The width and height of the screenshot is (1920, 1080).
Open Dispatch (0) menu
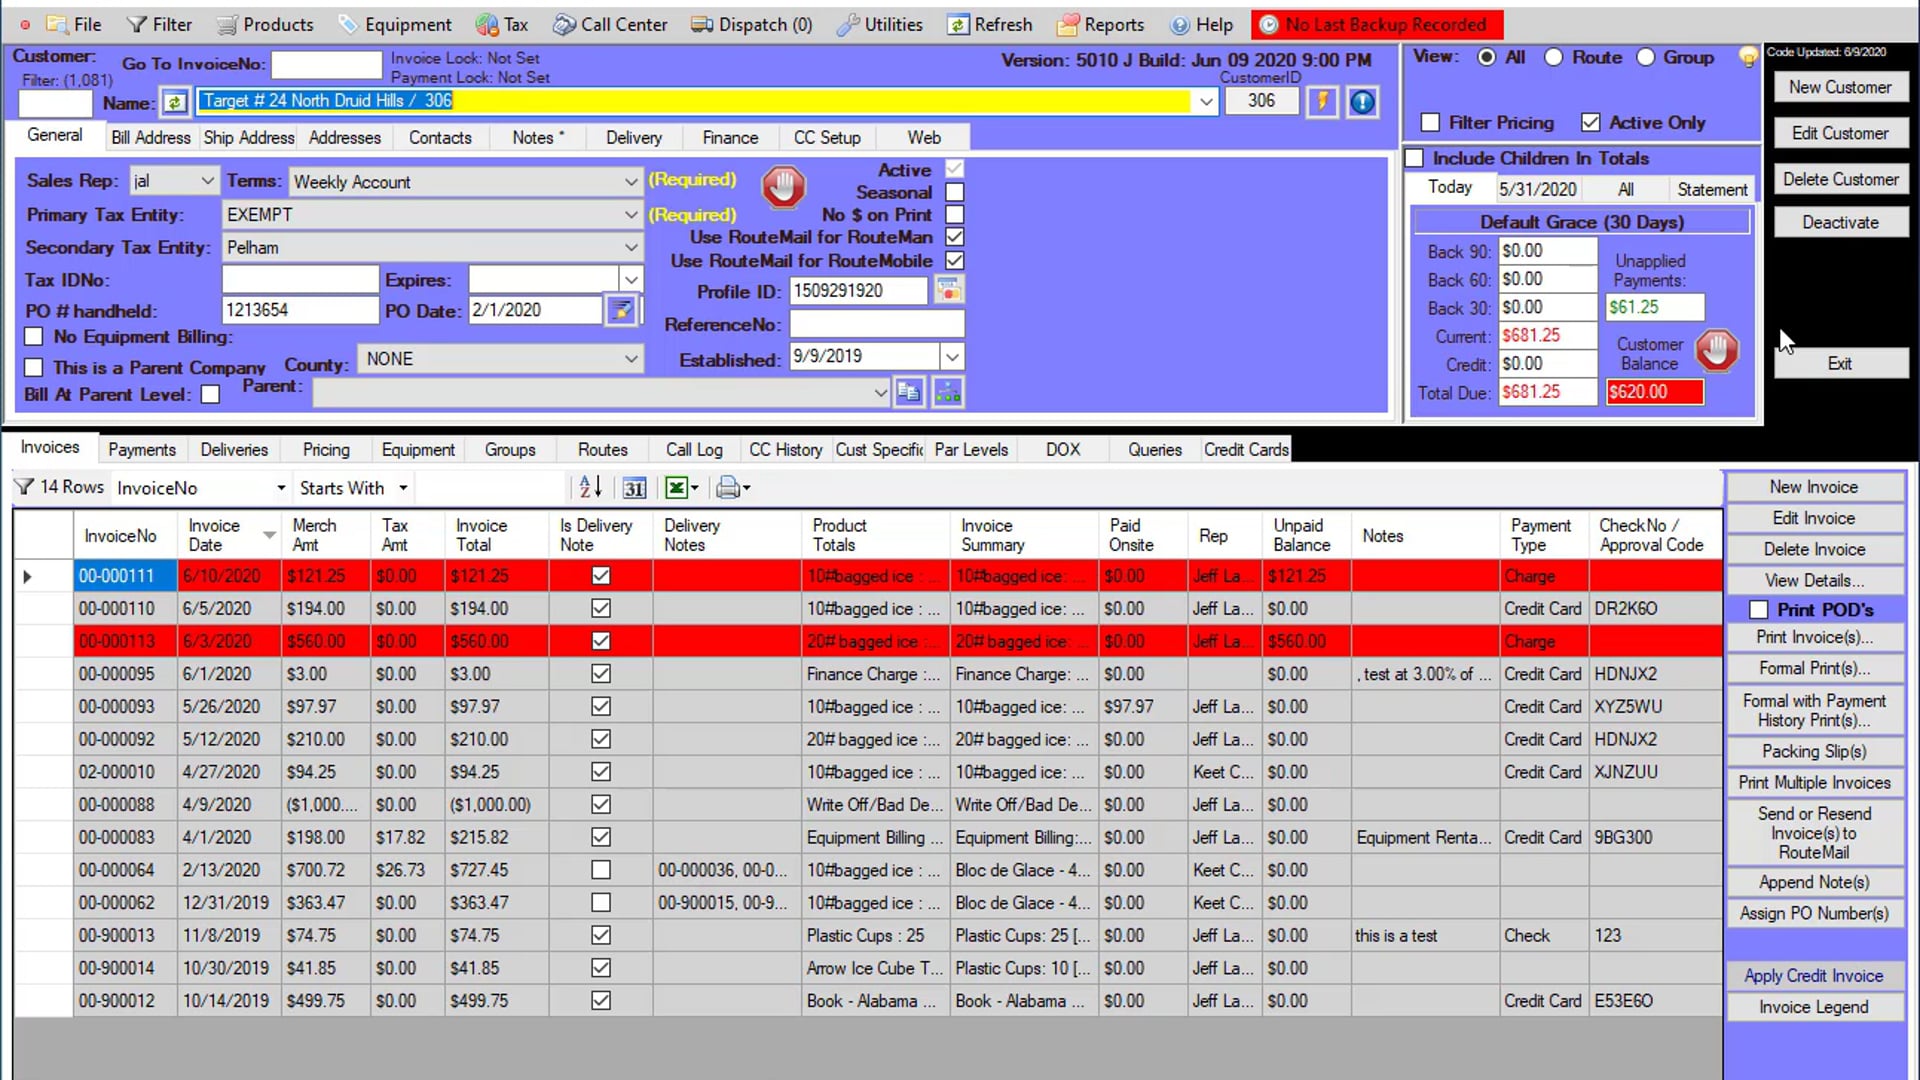[x=752, y=24]
